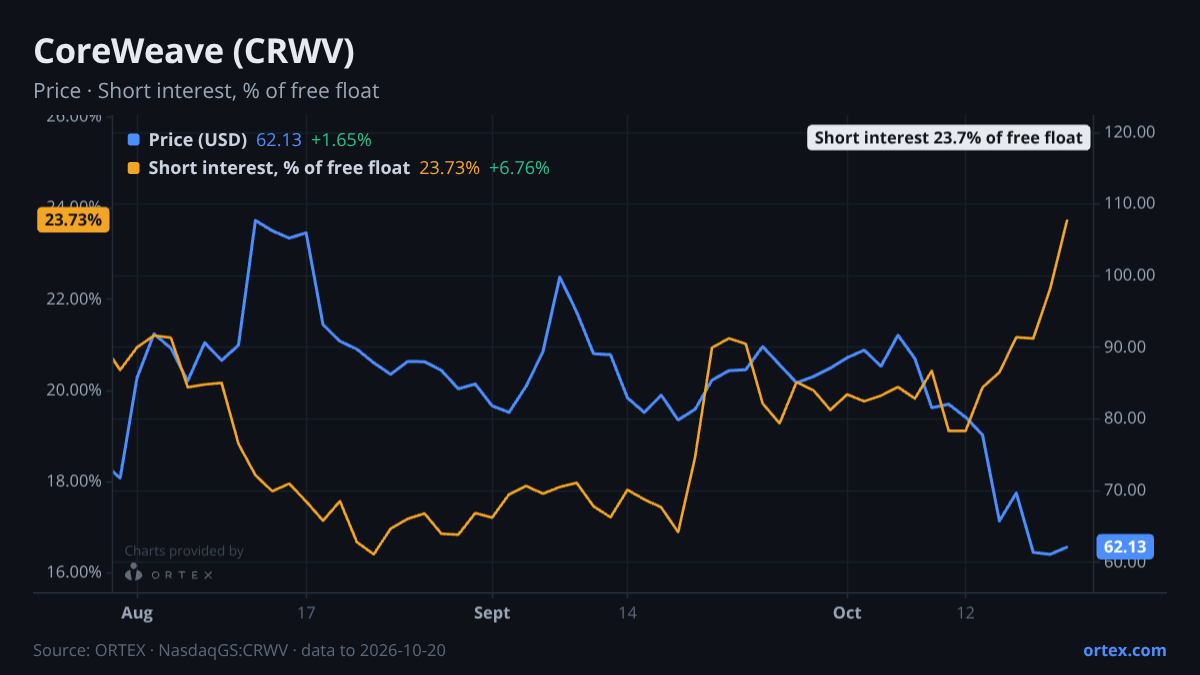The height and width of the screenshot is (675, 1200).
Task: Click the Oct x-axis label
Action: click(x=847, y=612)
